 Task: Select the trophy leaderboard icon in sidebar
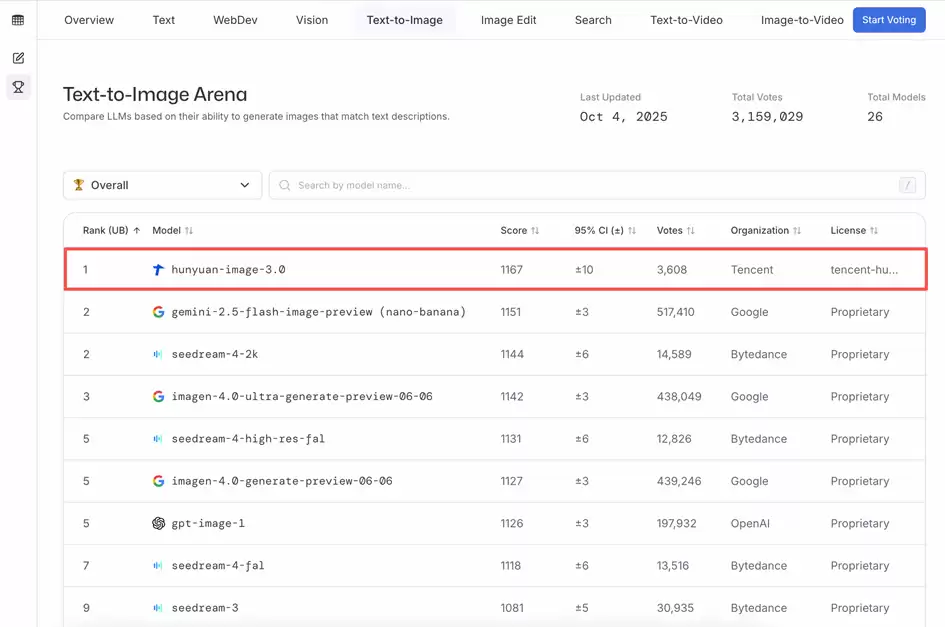click(18, 88)
